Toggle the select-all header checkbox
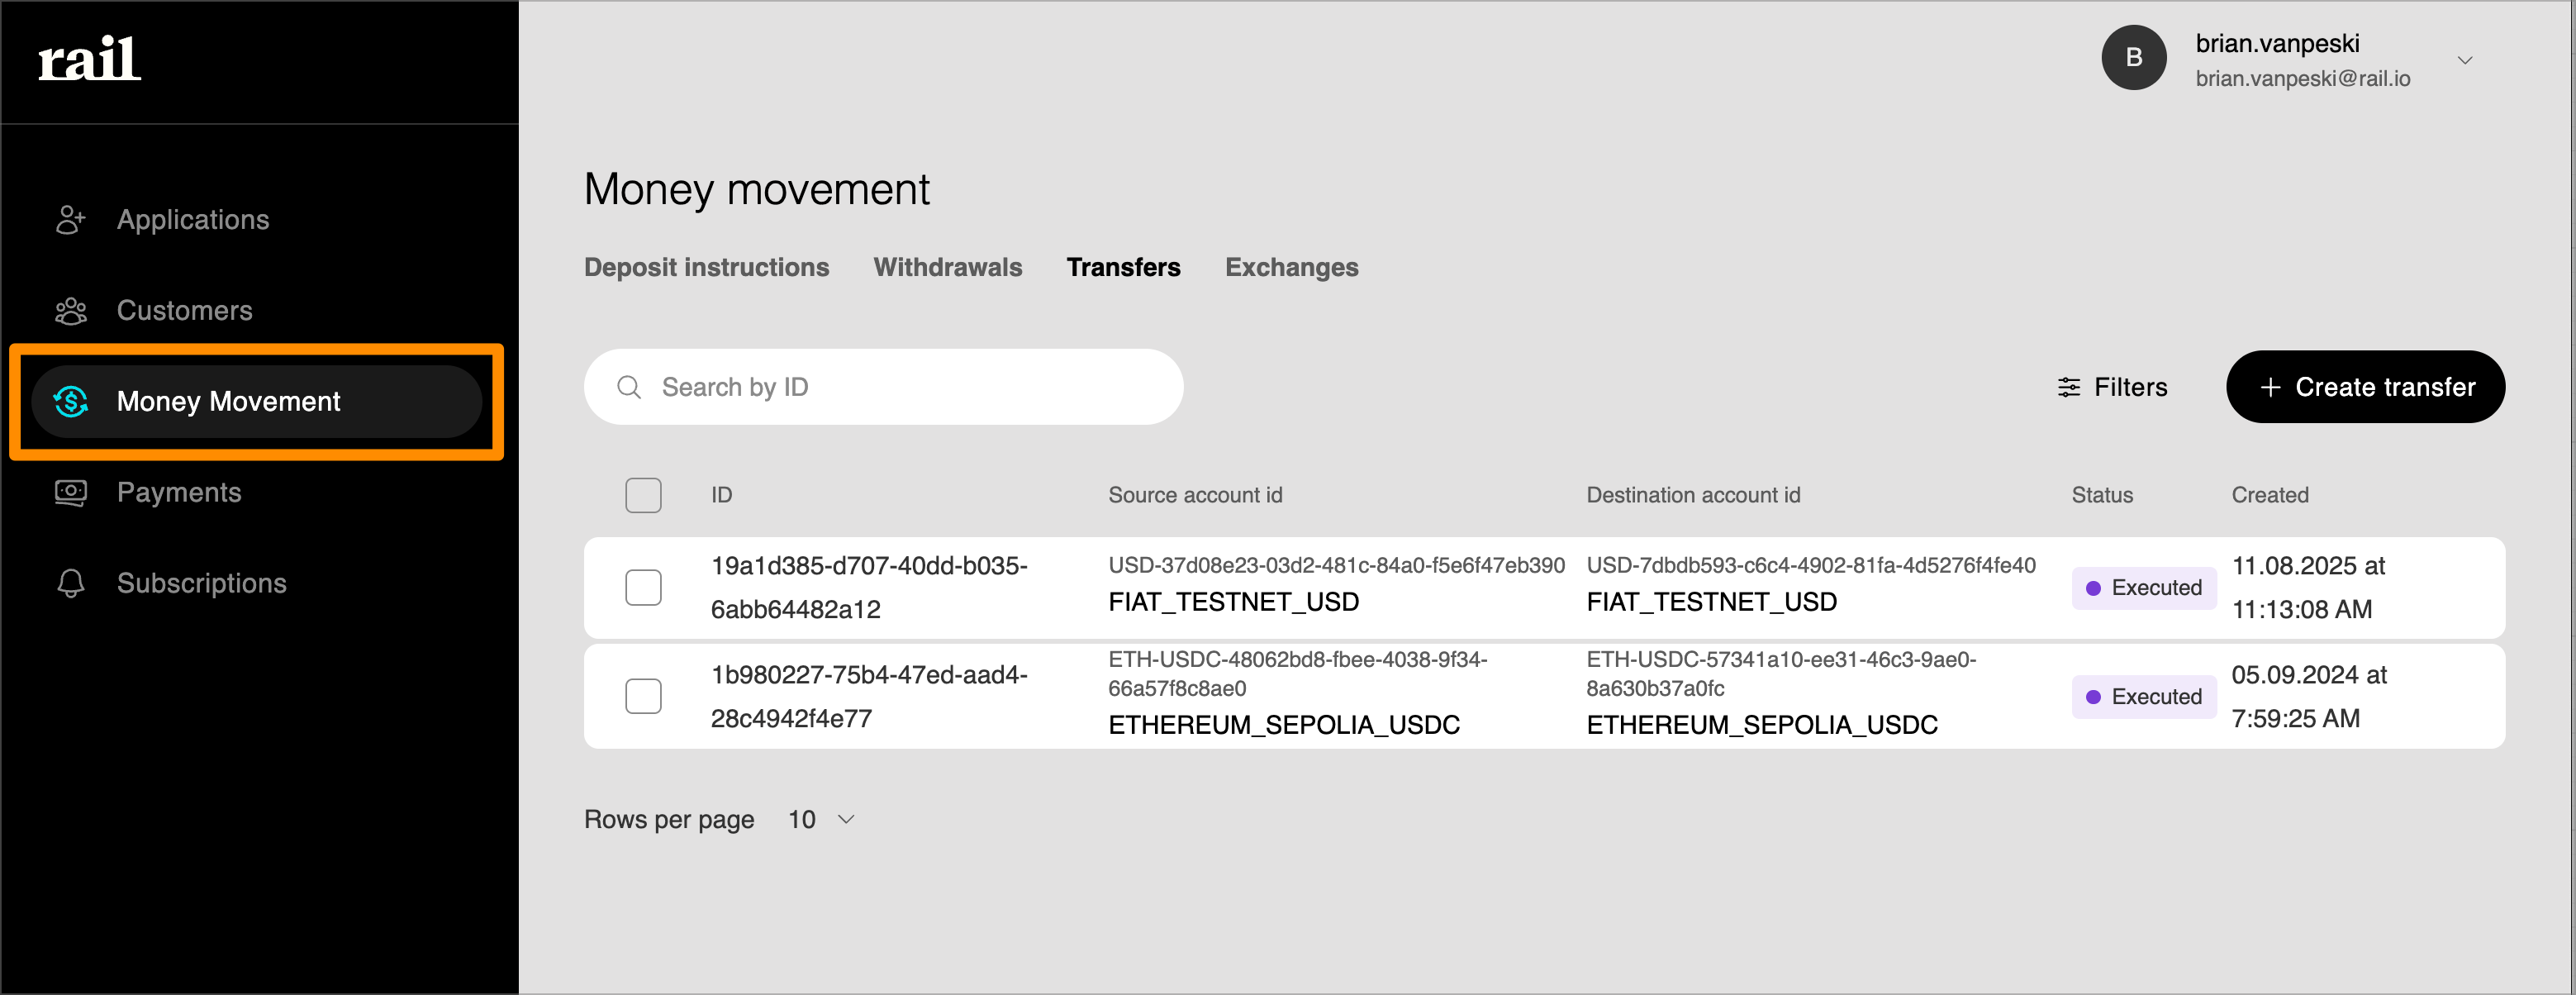 [x=643, y=495]
